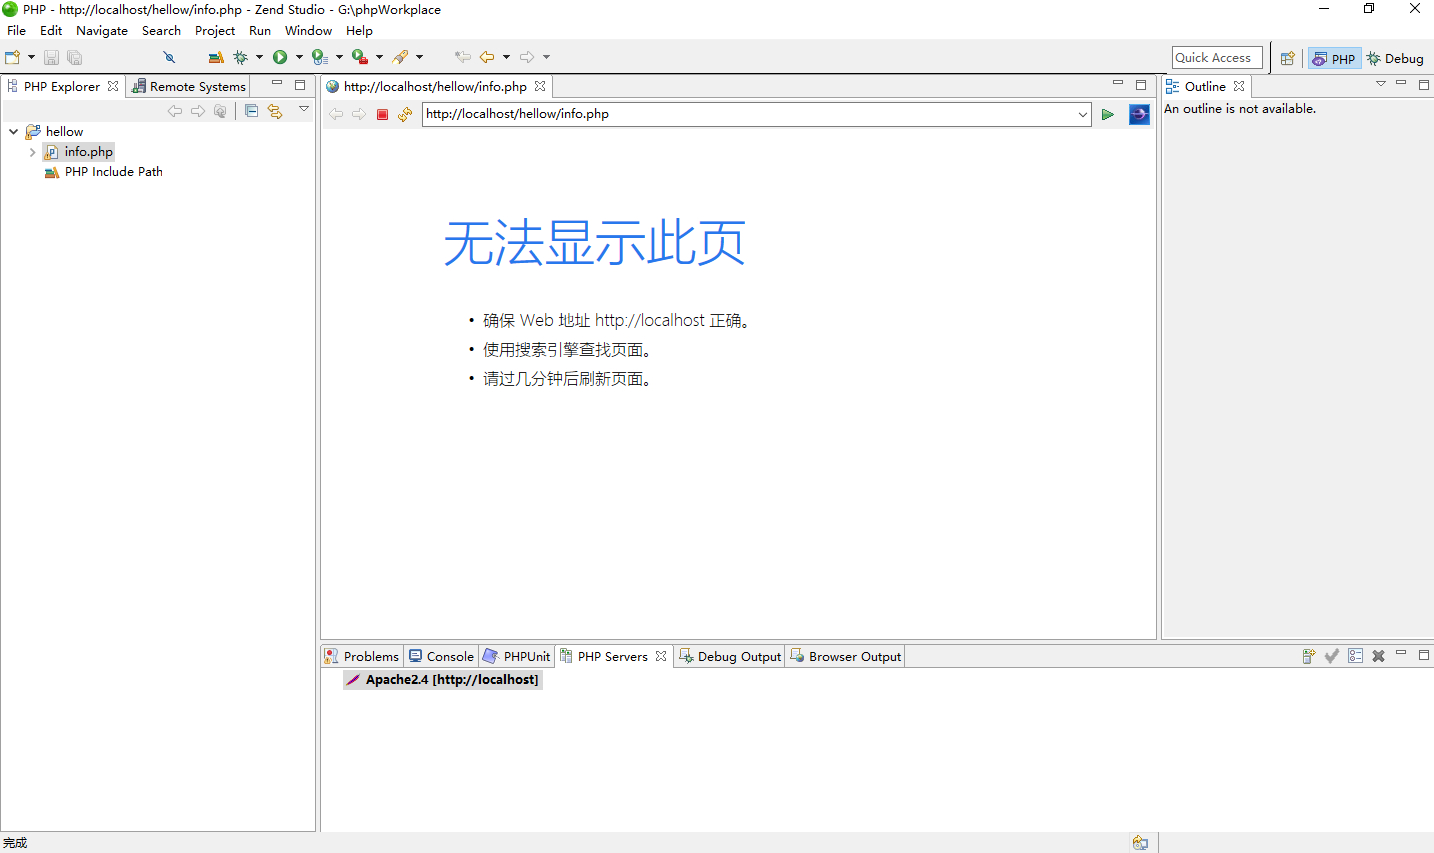The height and width of the screenshot is (853, 1434).
Task: Click the Remove server X icon
Action: pos(1378,656)
